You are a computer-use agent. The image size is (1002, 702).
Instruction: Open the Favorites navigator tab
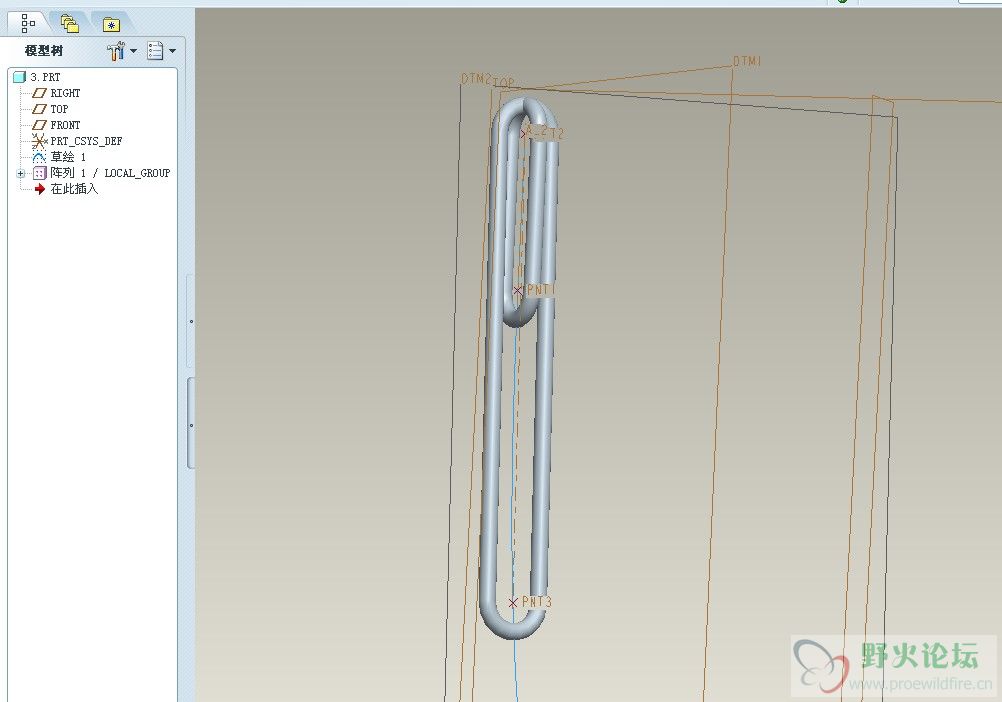(111, 24)
